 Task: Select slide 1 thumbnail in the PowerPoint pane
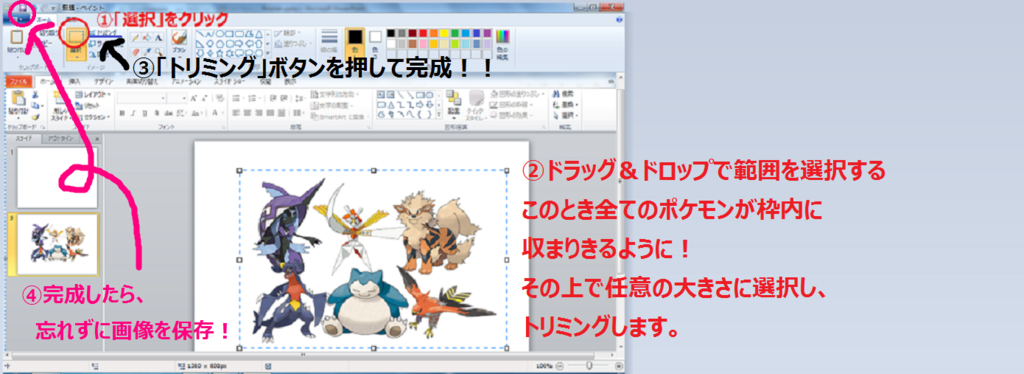57,177
